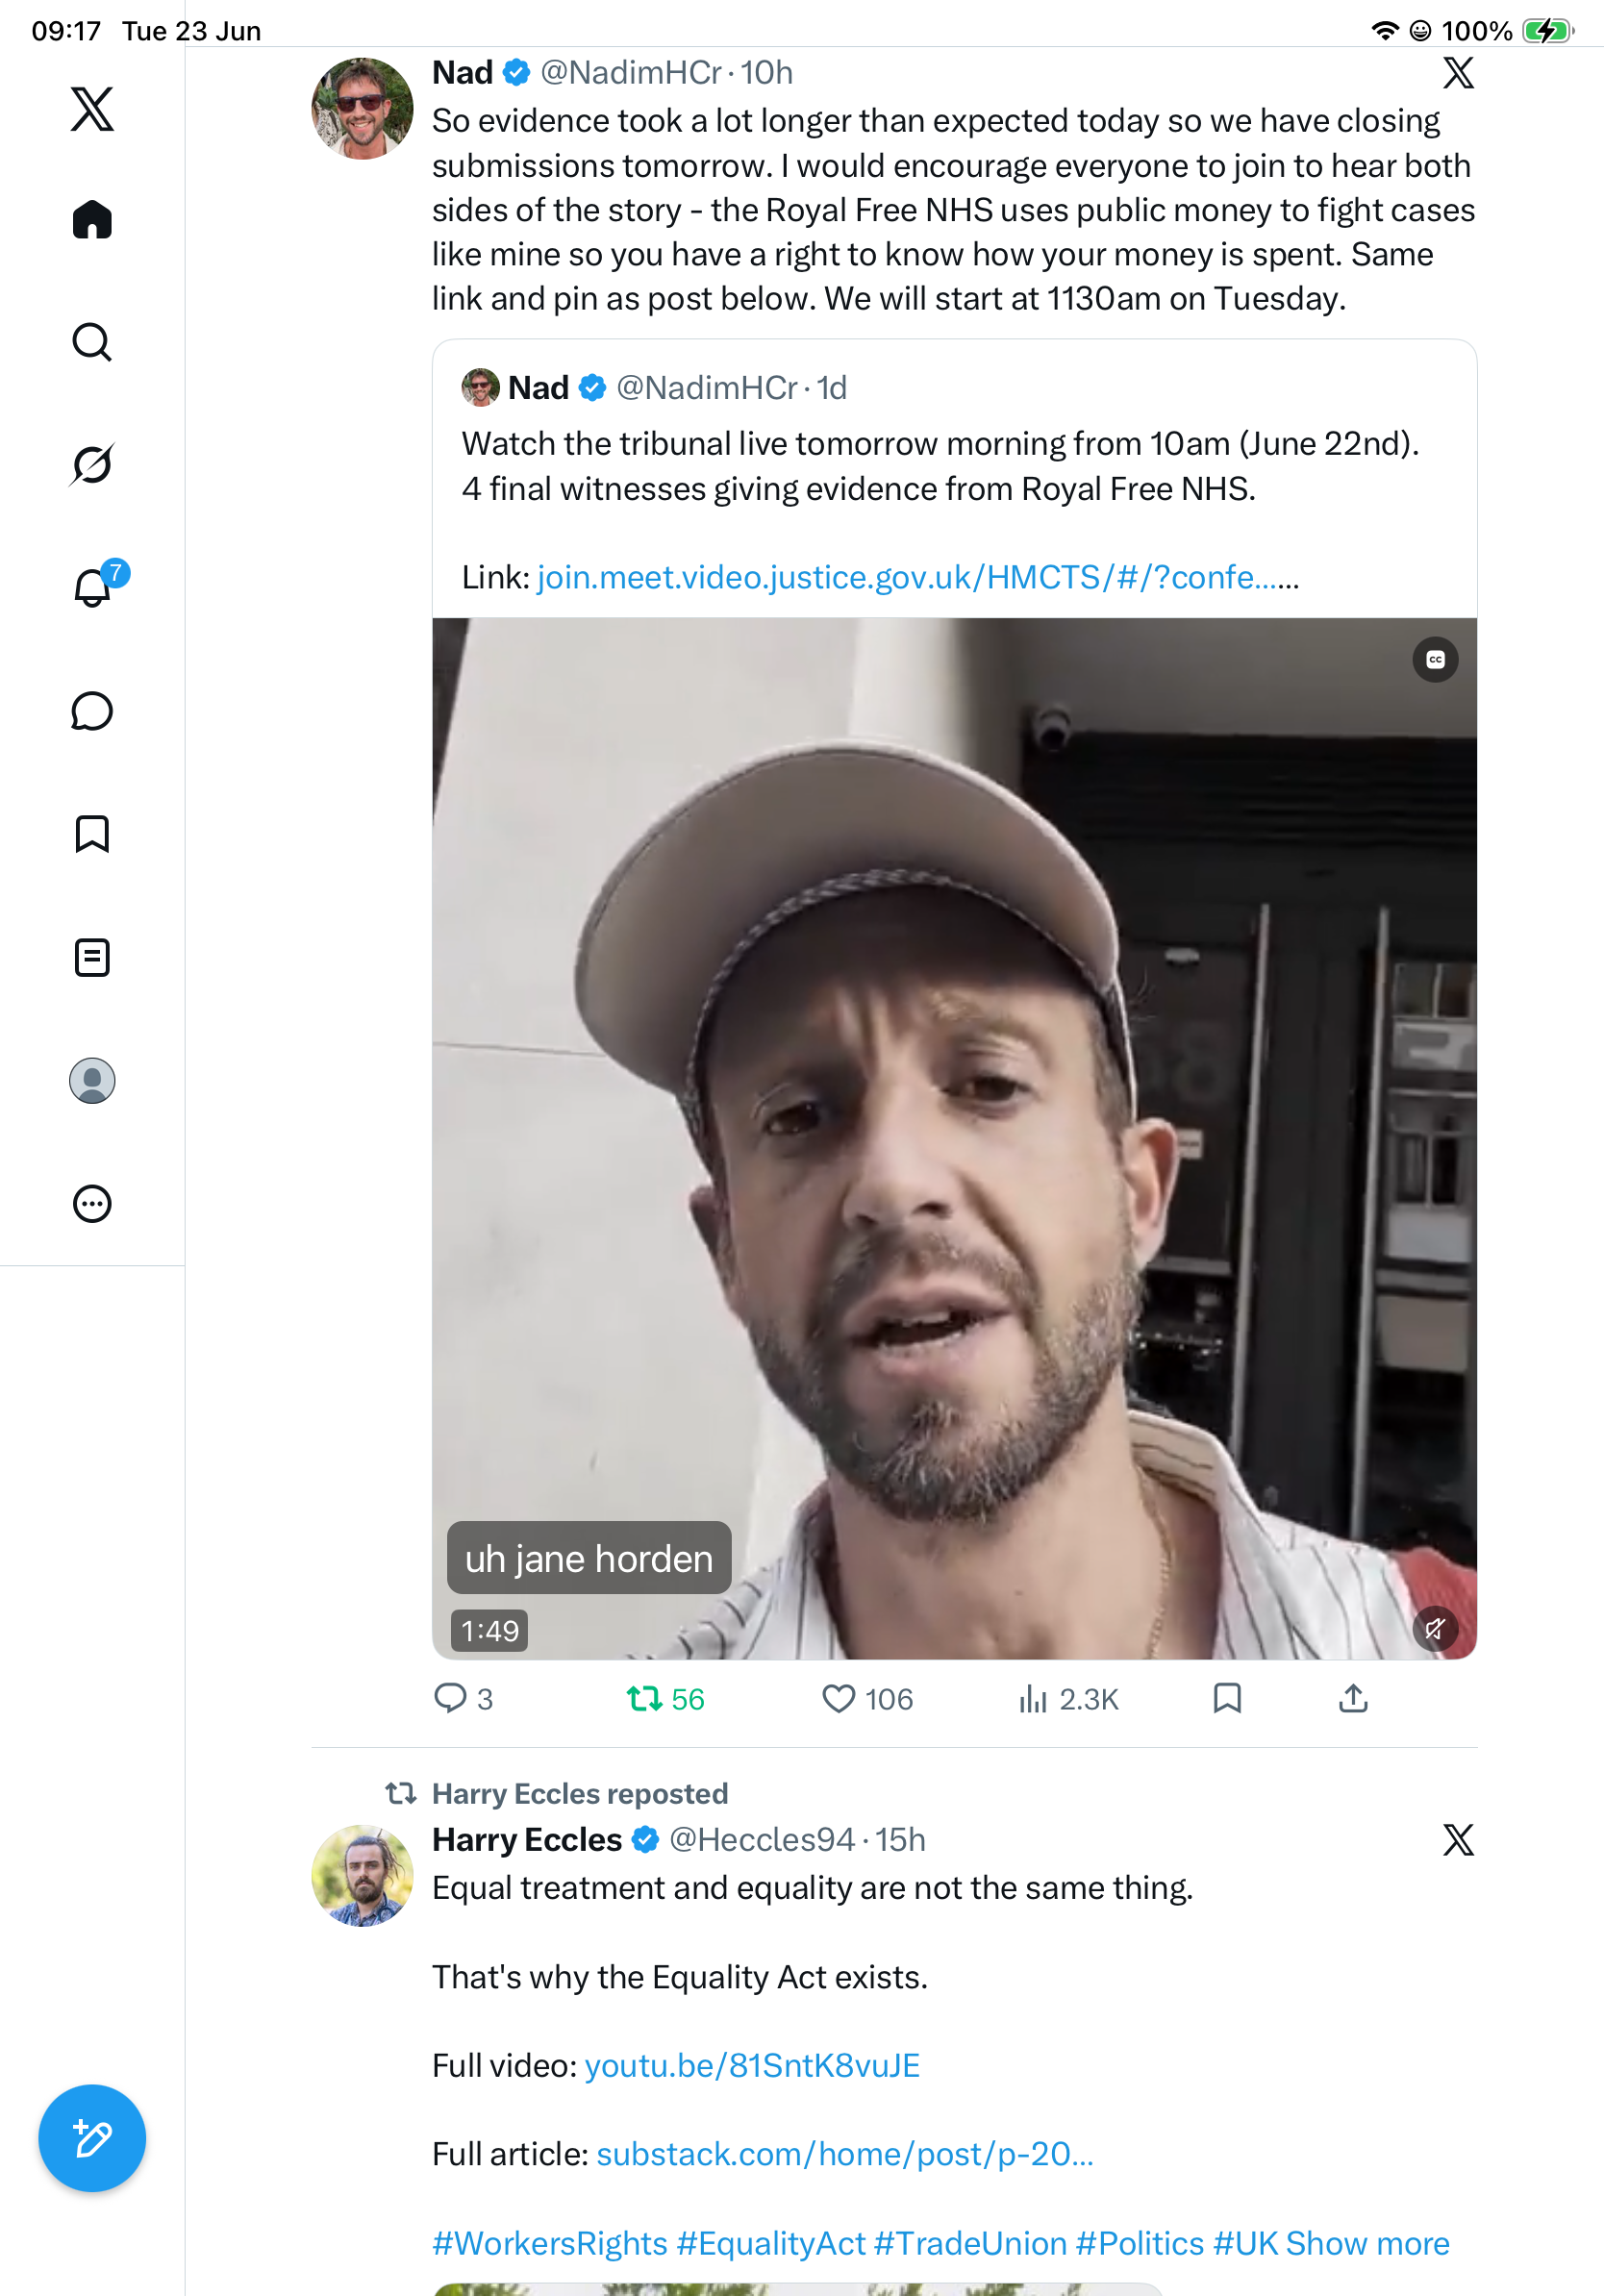Open Bookmarks in the sidebar
This screenshot has height=2296, width=1604.
92,834
